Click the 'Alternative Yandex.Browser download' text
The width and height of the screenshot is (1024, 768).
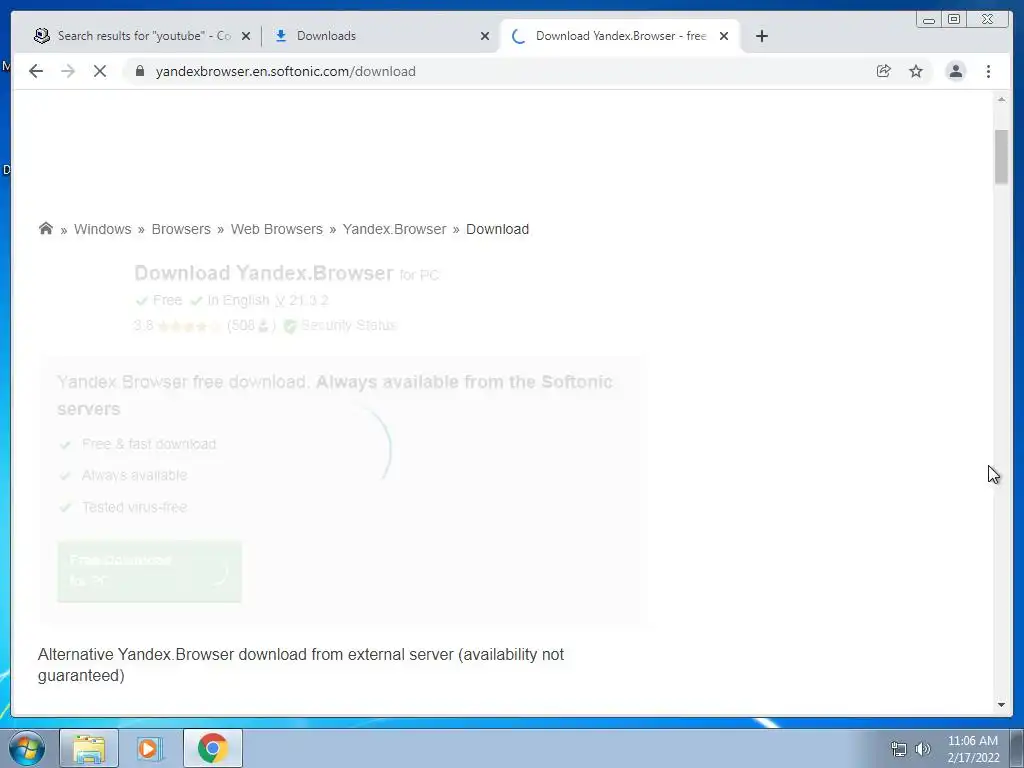300,665
